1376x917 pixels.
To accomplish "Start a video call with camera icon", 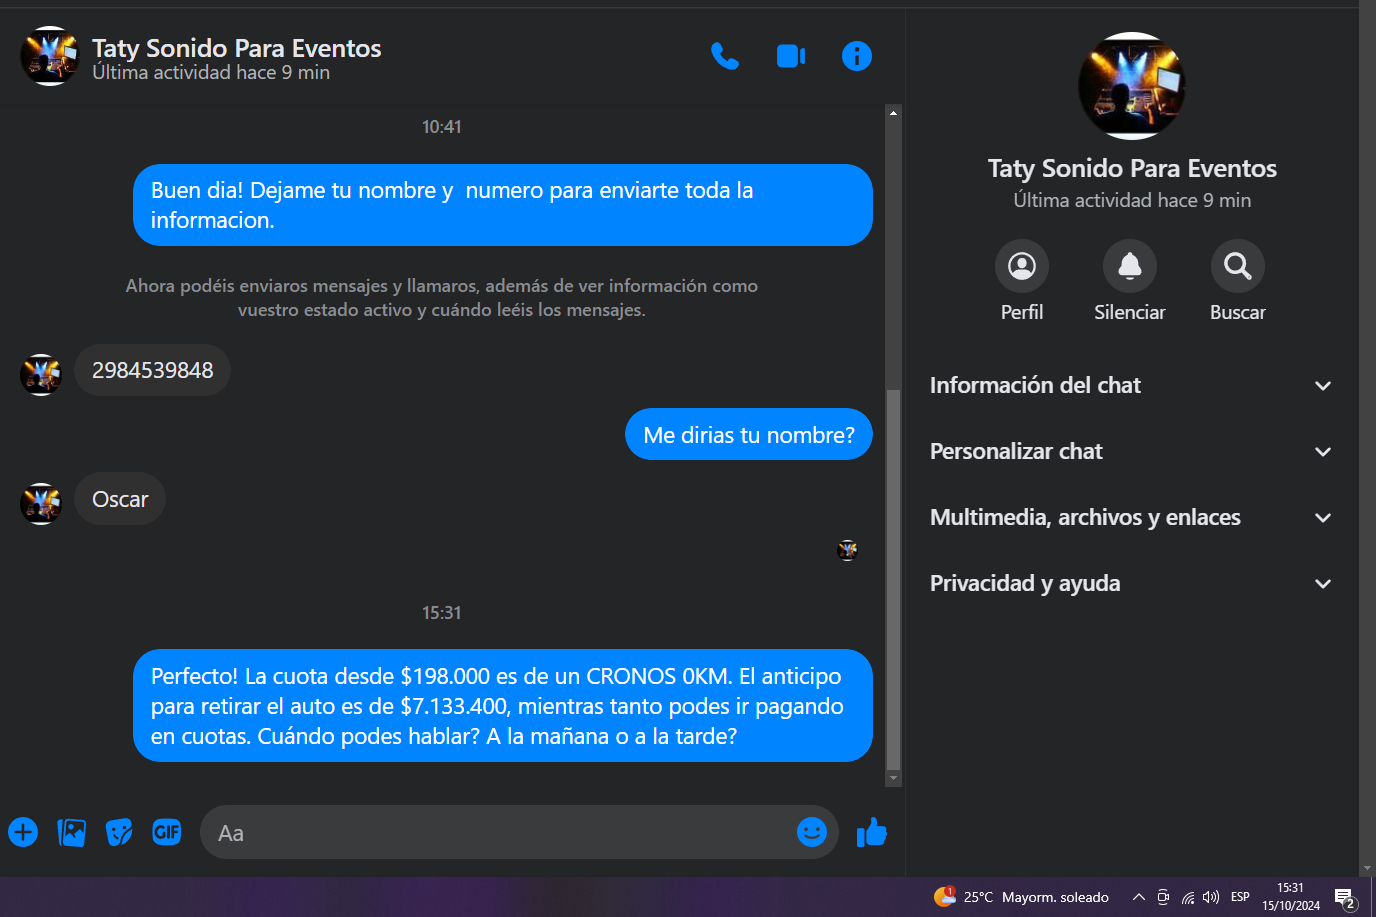I will point(791,56).
